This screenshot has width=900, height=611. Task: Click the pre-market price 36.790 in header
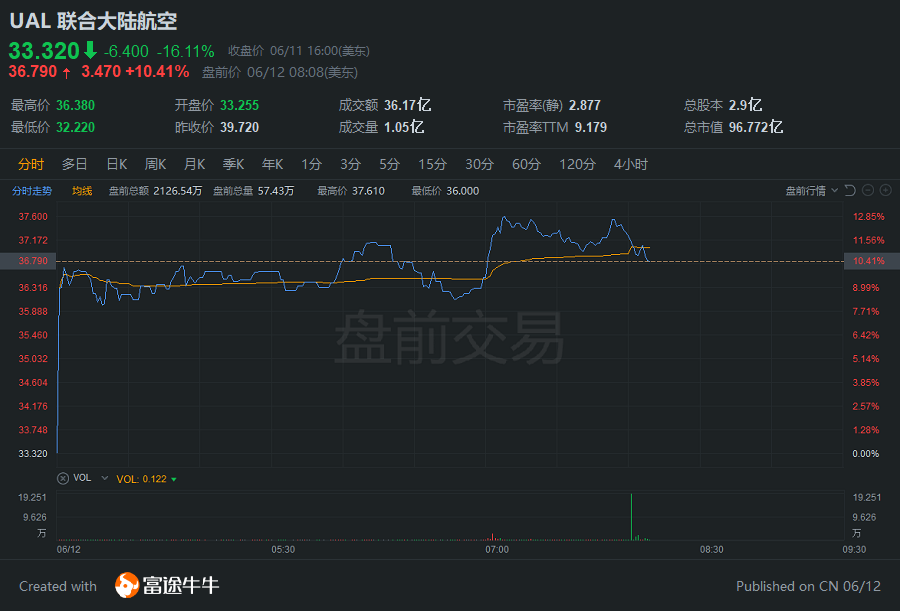(x=33, y=72)
